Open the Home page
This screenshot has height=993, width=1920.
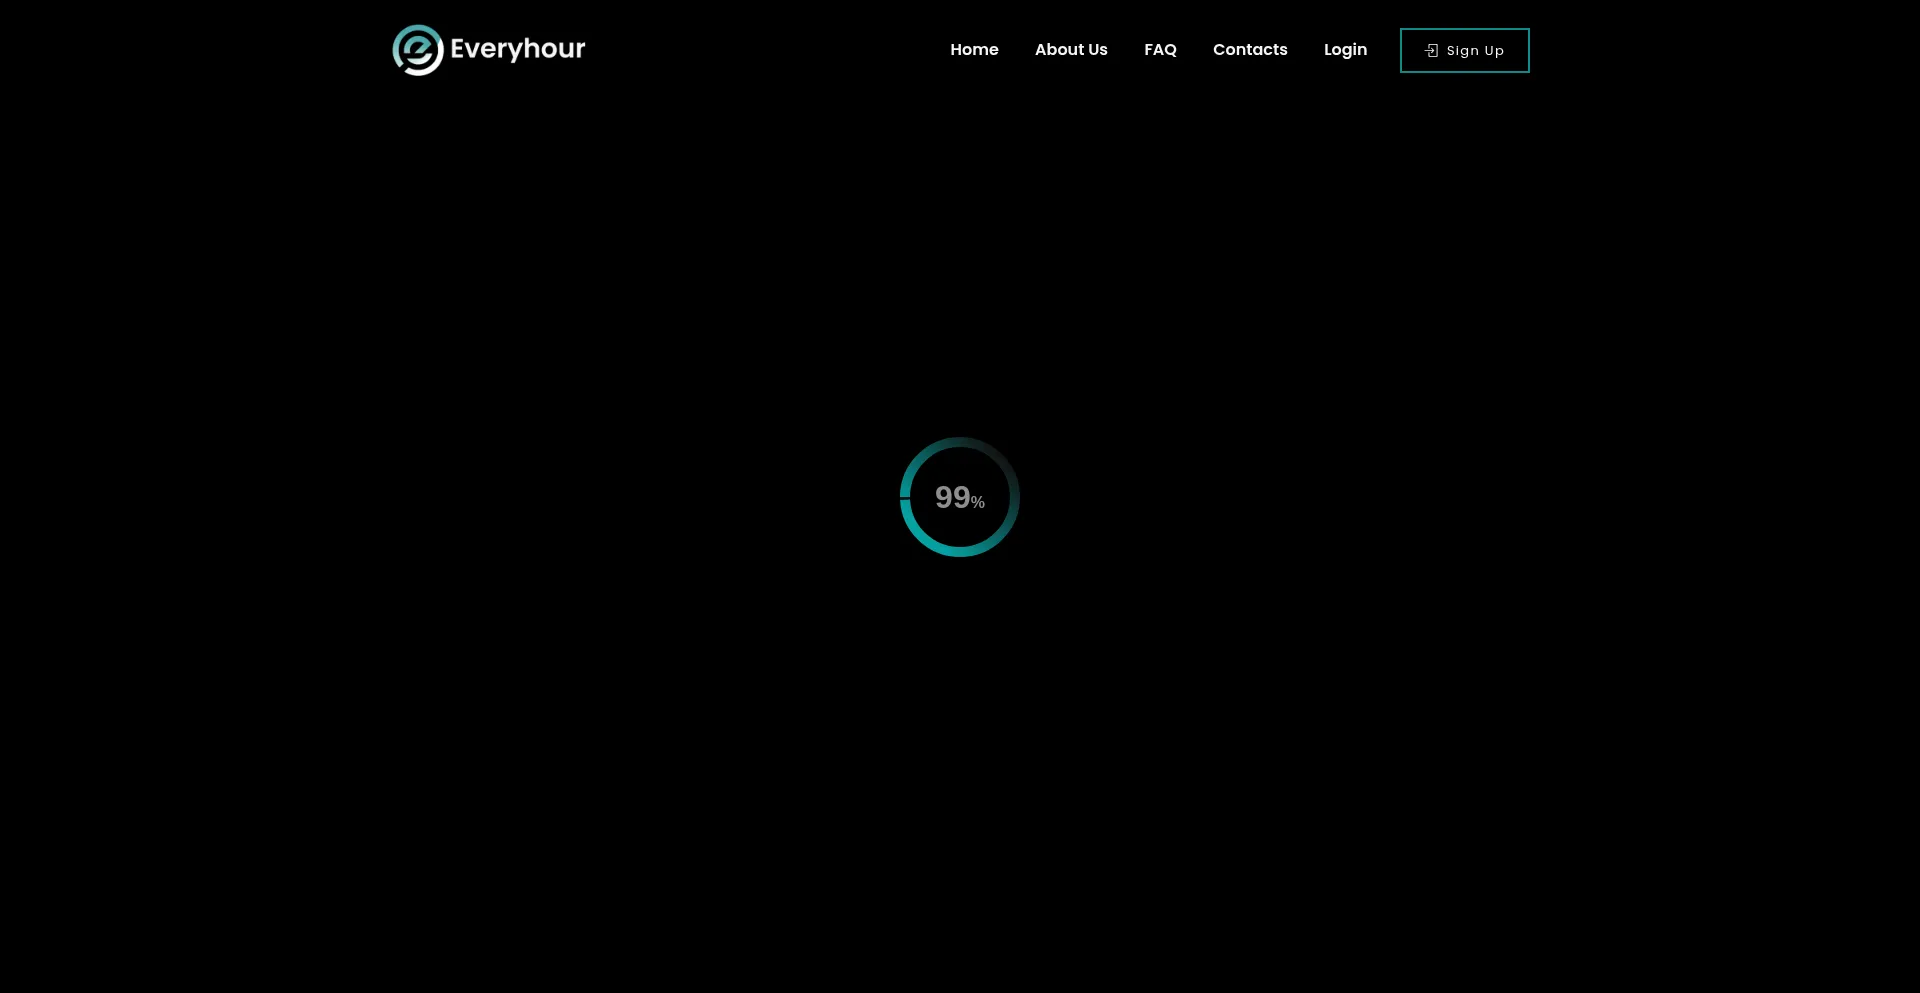pos(974,50)
